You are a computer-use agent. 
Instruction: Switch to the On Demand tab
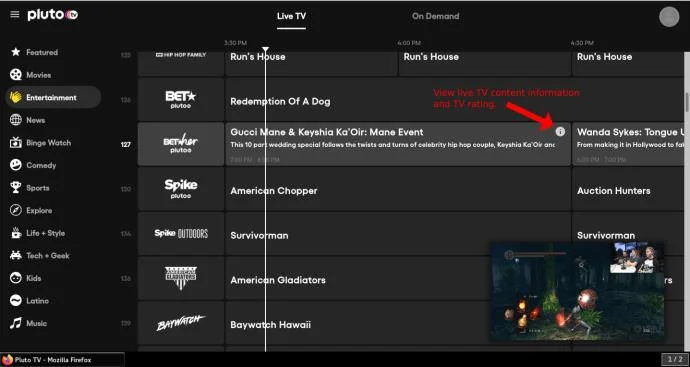click(435, 16)
